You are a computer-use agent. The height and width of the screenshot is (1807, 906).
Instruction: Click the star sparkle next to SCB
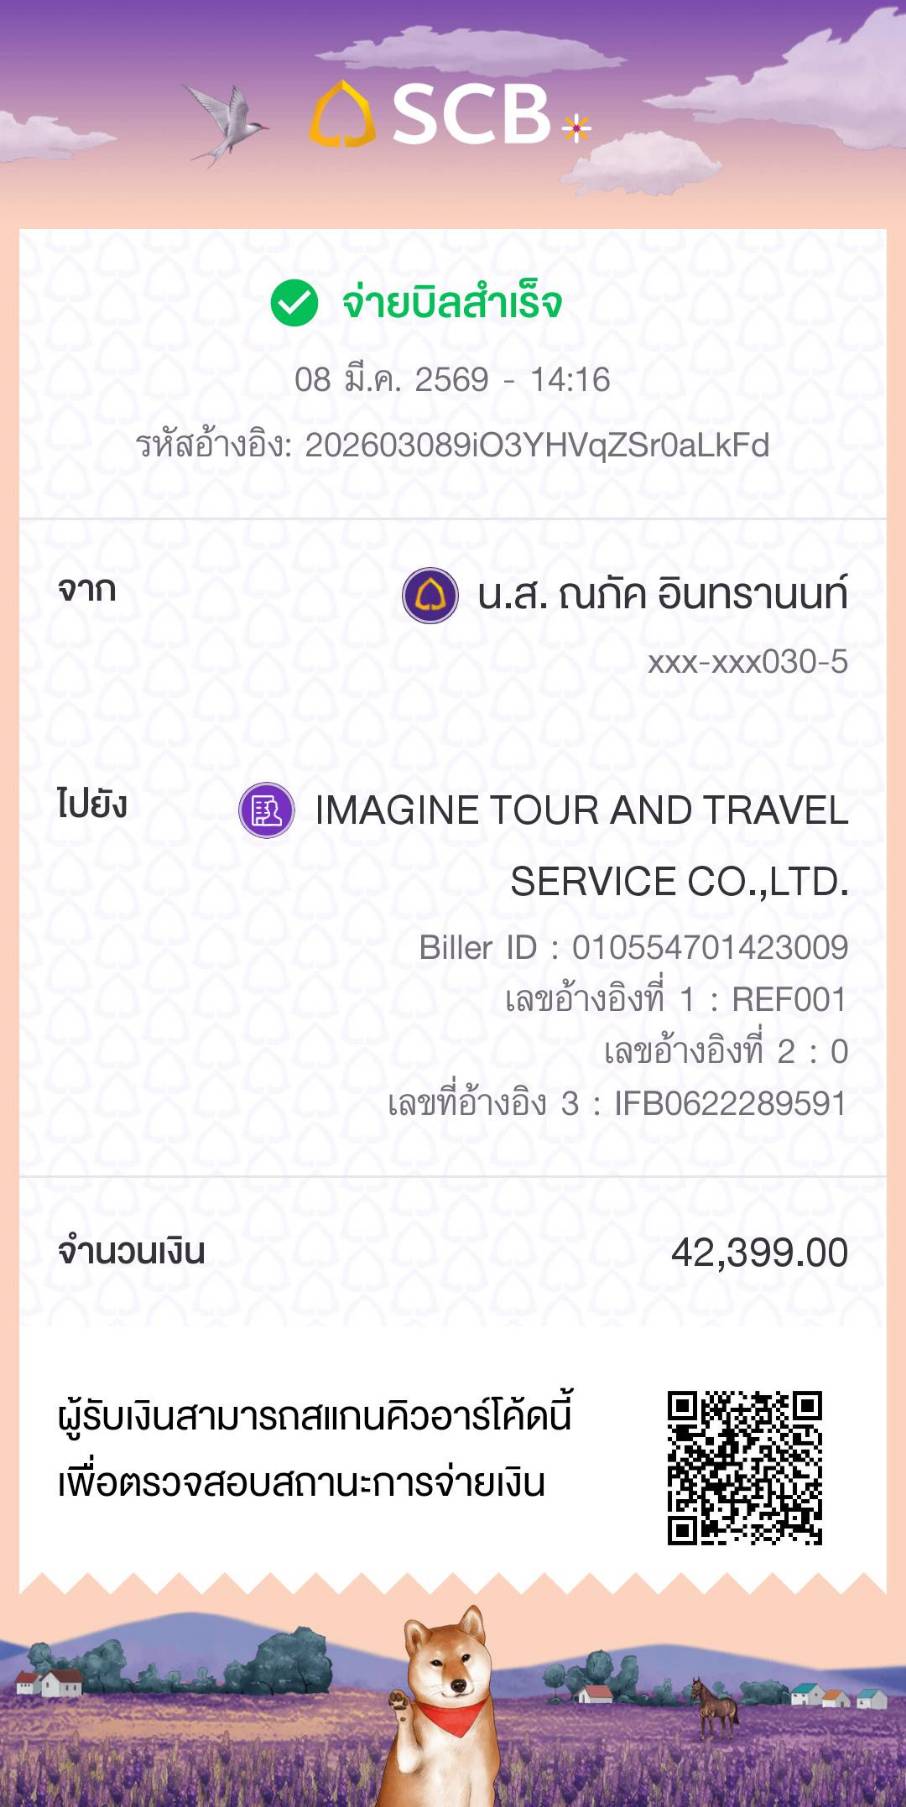tap(576, 128)
